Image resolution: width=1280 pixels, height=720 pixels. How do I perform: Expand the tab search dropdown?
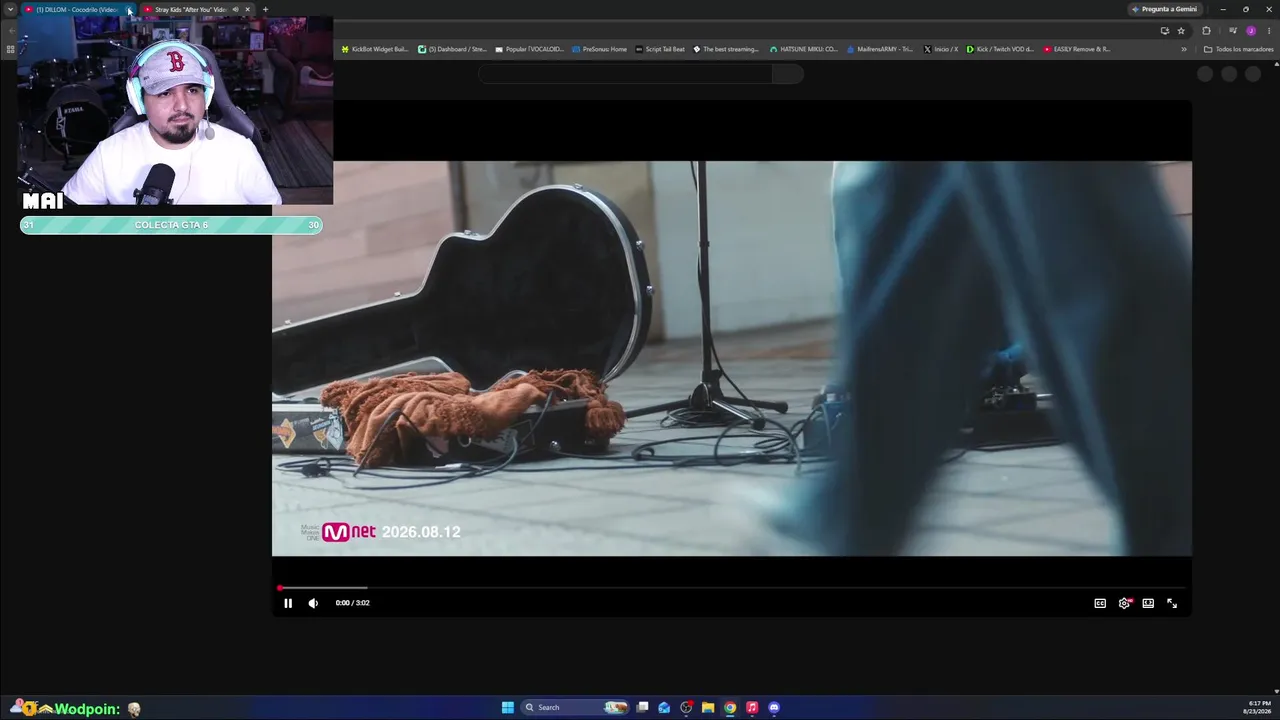click(x=10, y=9)
